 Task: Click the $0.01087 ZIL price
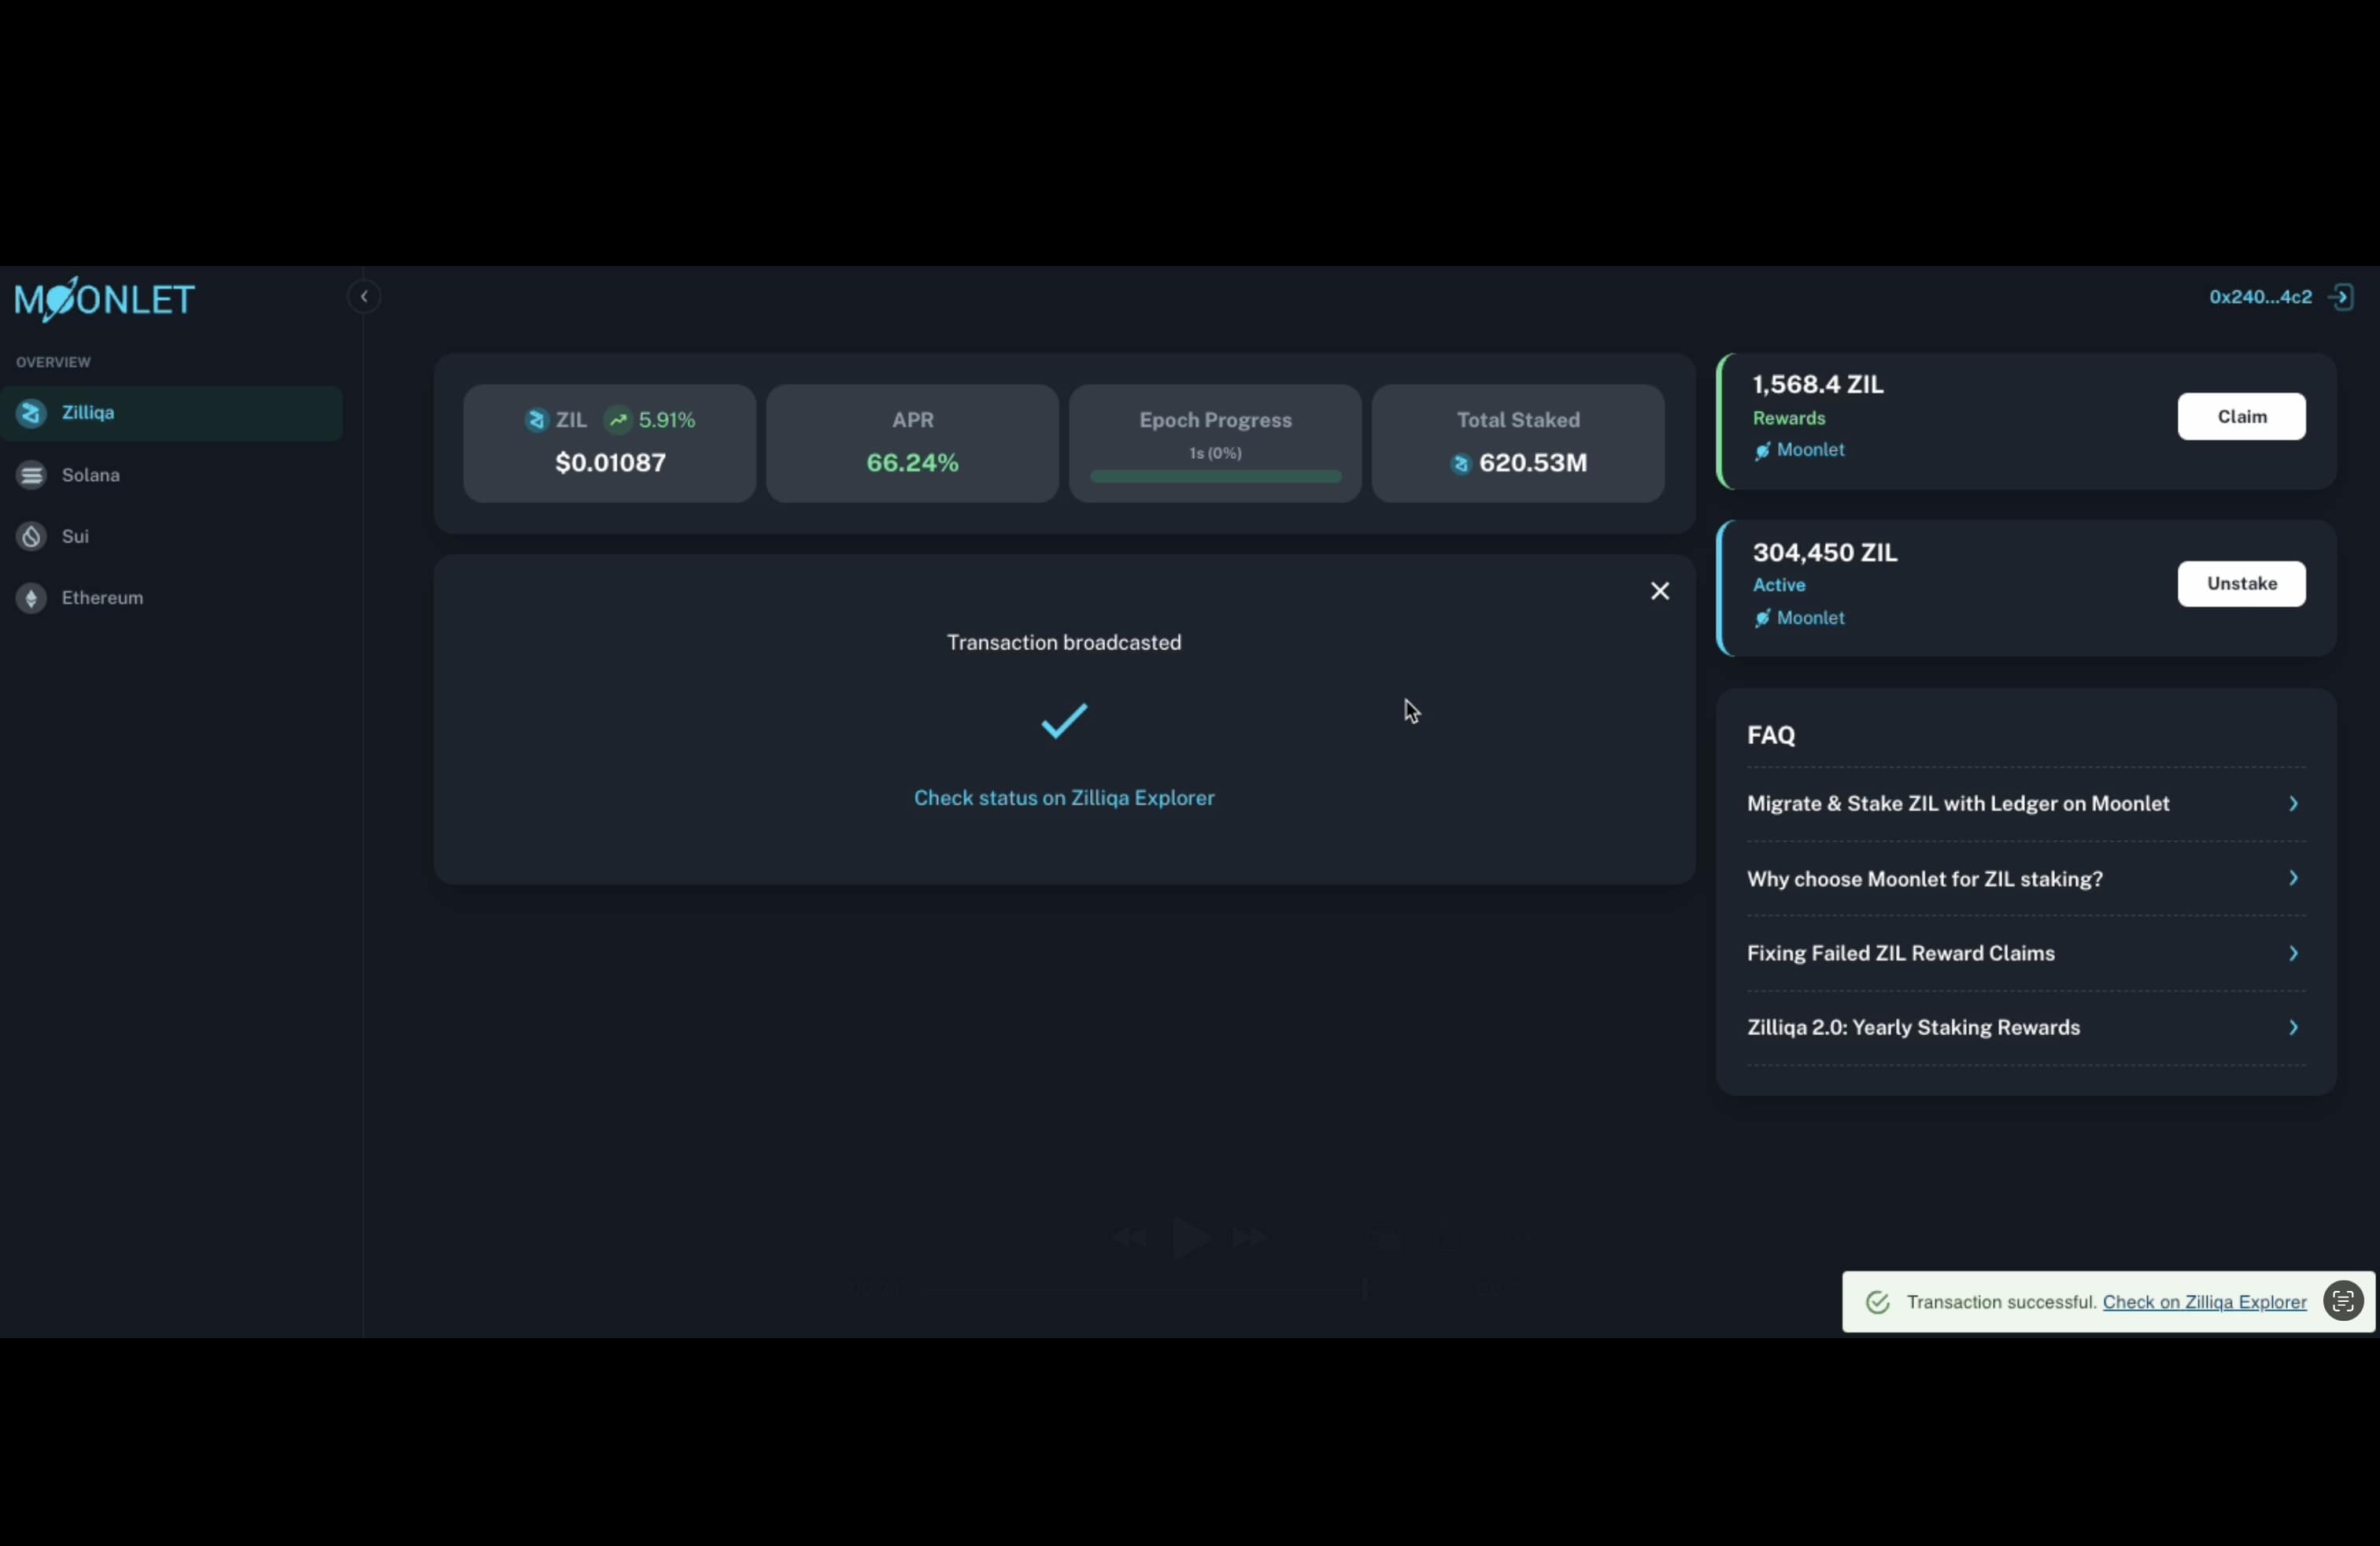(610, 463)
